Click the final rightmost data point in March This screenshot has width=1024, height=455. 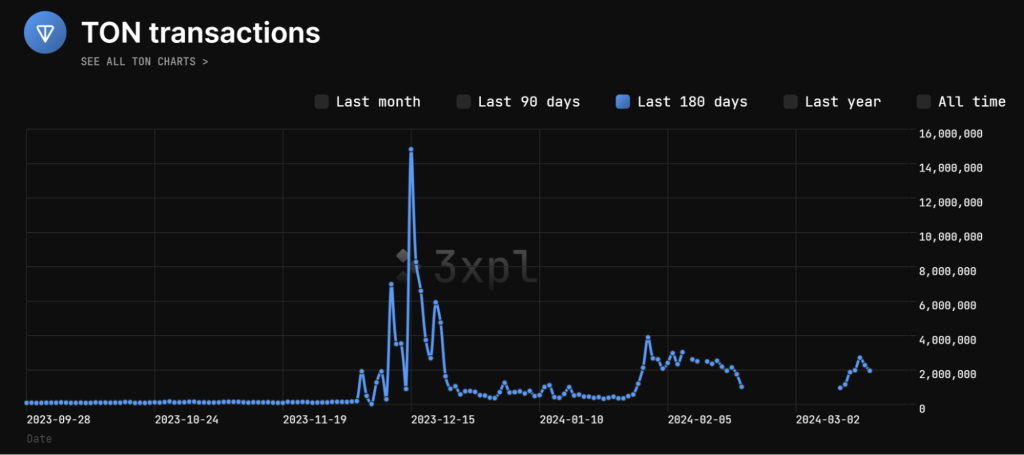coord(870,371)
